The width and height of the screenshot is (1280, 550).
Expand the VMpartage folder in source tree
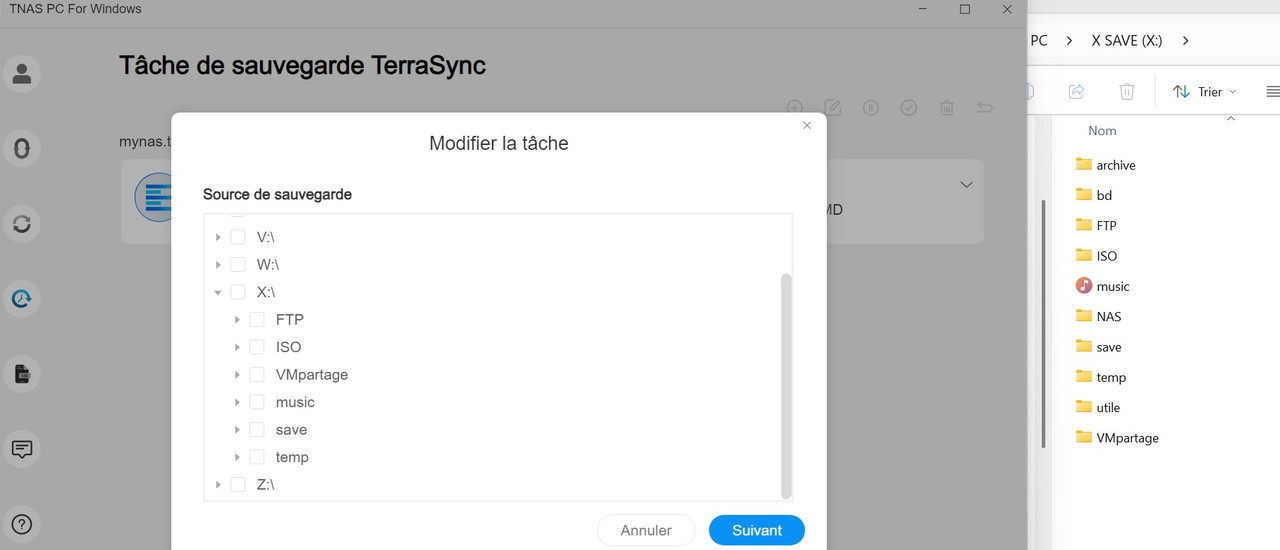[x=237, y=375]
